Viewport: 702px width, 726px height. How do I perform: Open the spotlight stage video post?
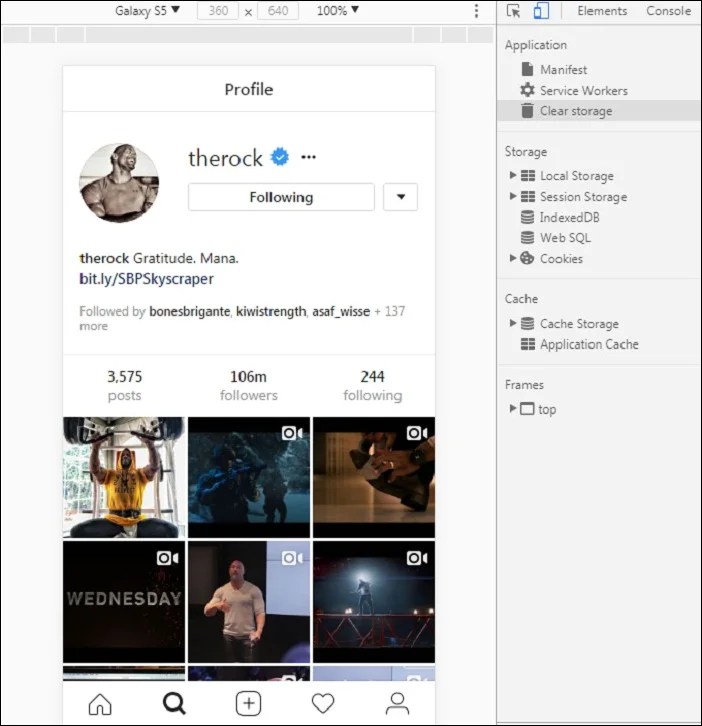[374, 602]
